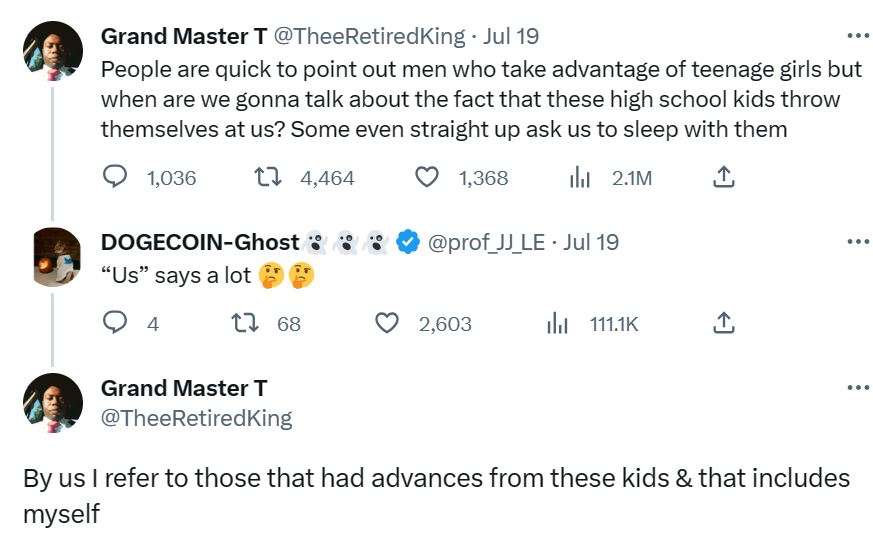Like the tweet with 1,368 likes

[x=427, y=178]
